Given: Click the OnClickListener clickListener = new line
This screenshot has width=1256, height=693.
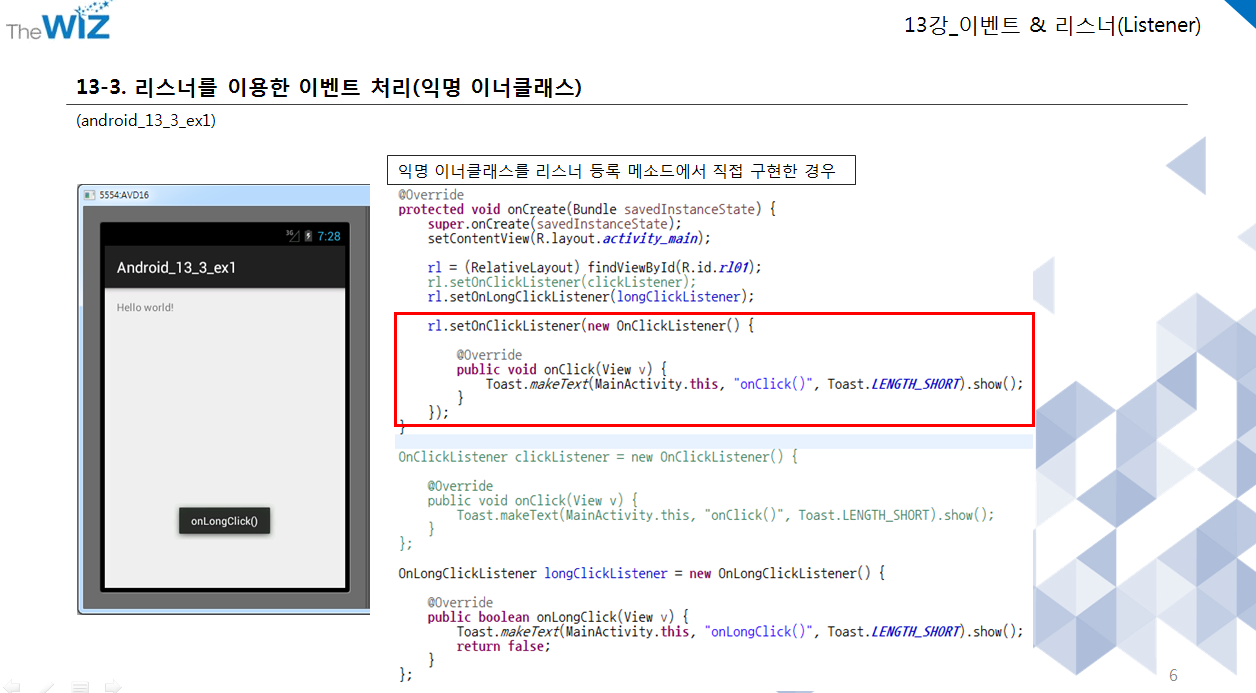Looking at the screenshot, I should [598, 456].
